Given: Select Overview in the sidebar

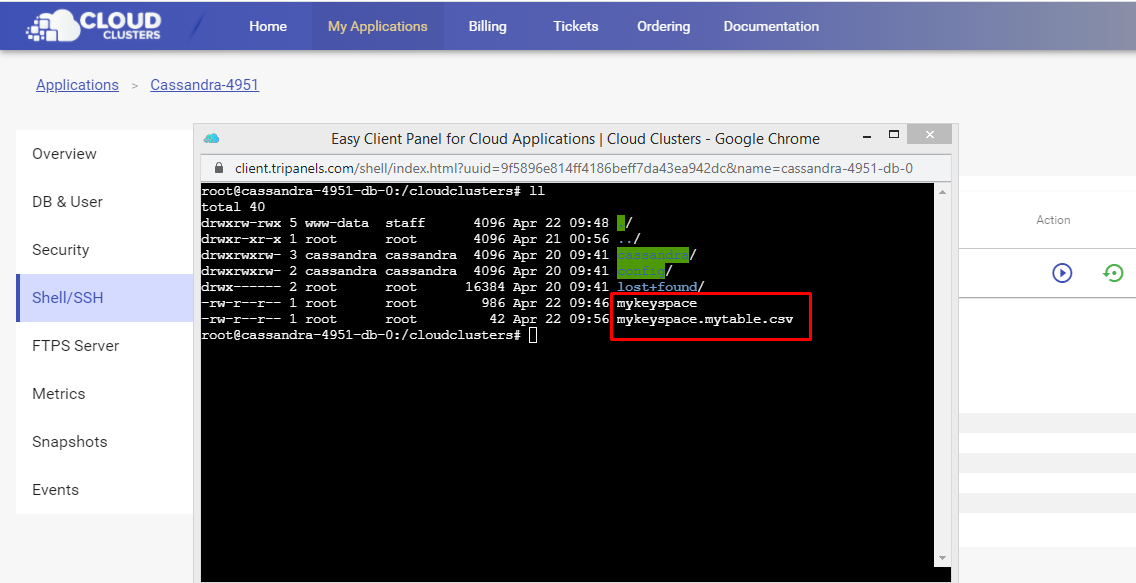Looking at the screenshot, I should click(x=104, y=154).
